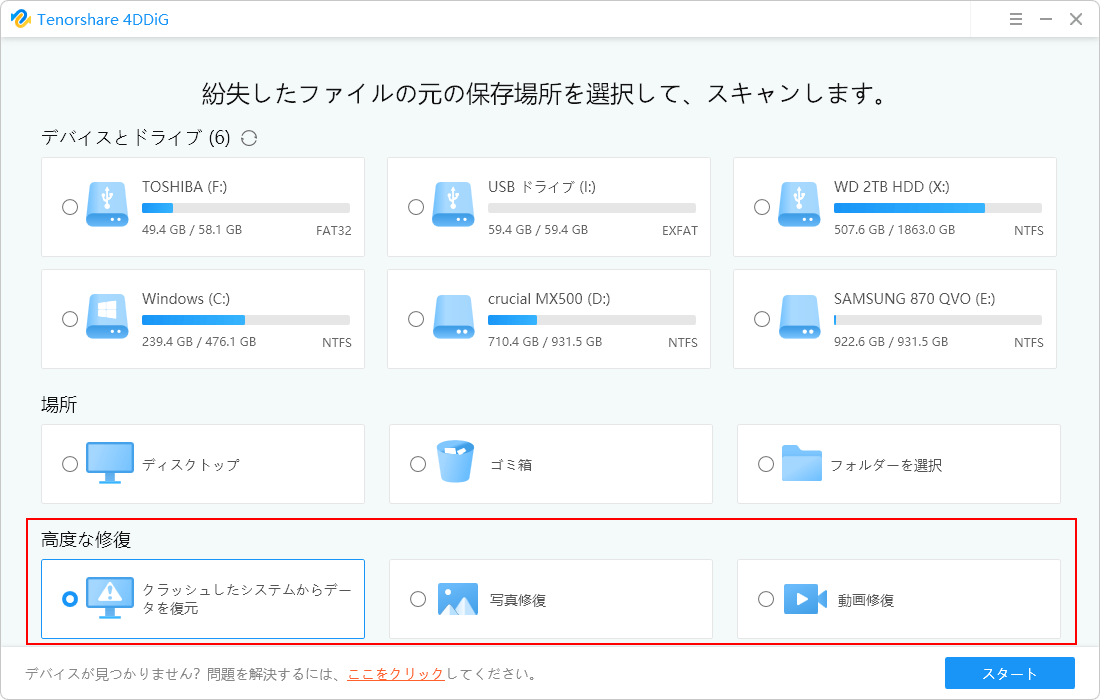Click the desktop monitor icon
The image size is (1100, 700).
[x=110, y=463]
